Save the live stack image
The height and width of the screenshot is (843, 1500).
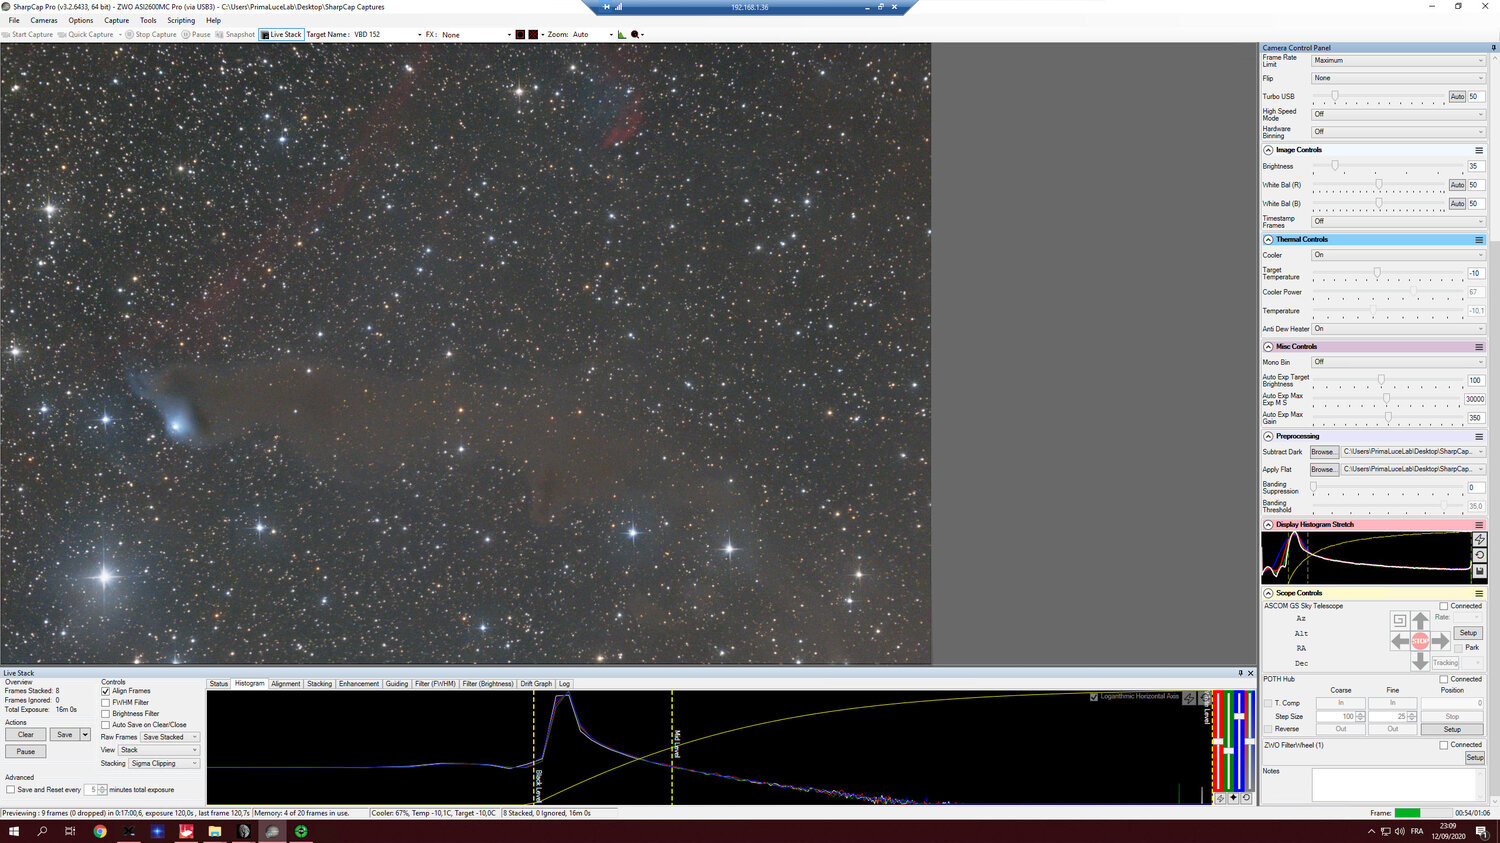[65, 735]
